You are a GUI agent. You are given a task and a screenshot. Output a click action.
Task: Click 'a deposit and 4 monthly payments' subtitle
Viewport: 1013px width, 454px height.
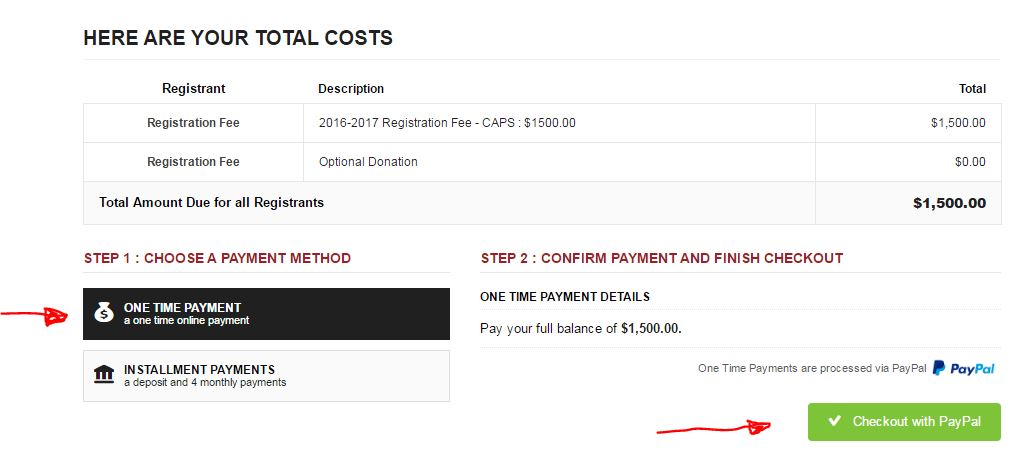pyautogui.click(x=205, y=382)
